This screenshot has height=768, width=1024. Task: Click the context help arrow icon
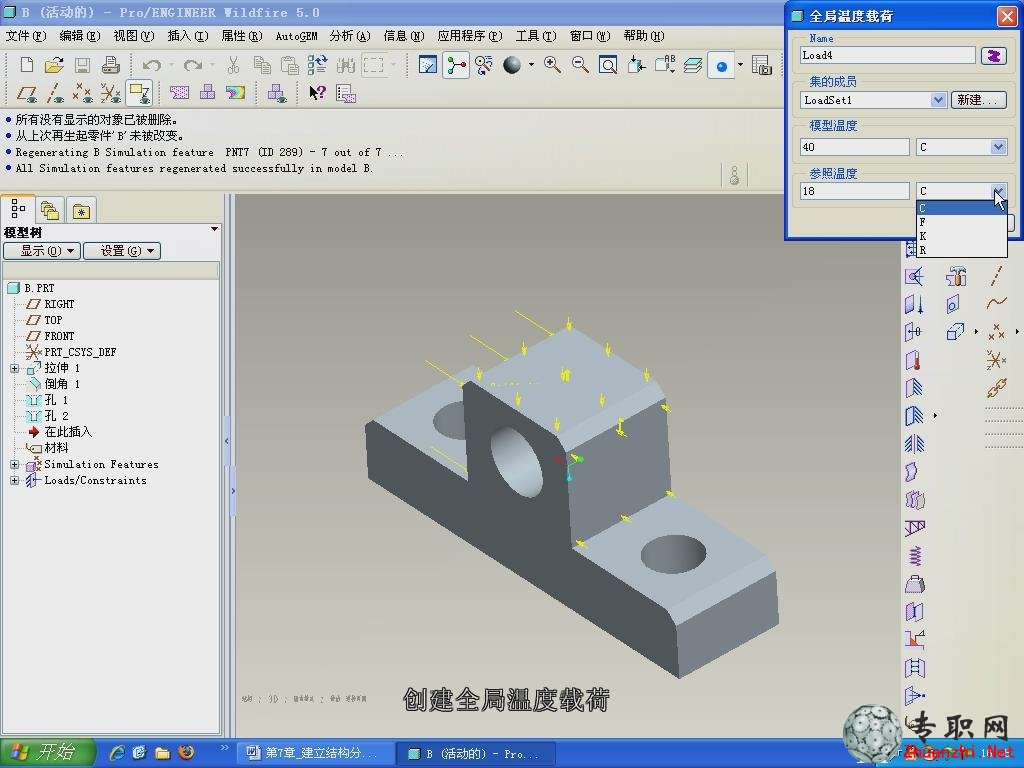(317, 93)
